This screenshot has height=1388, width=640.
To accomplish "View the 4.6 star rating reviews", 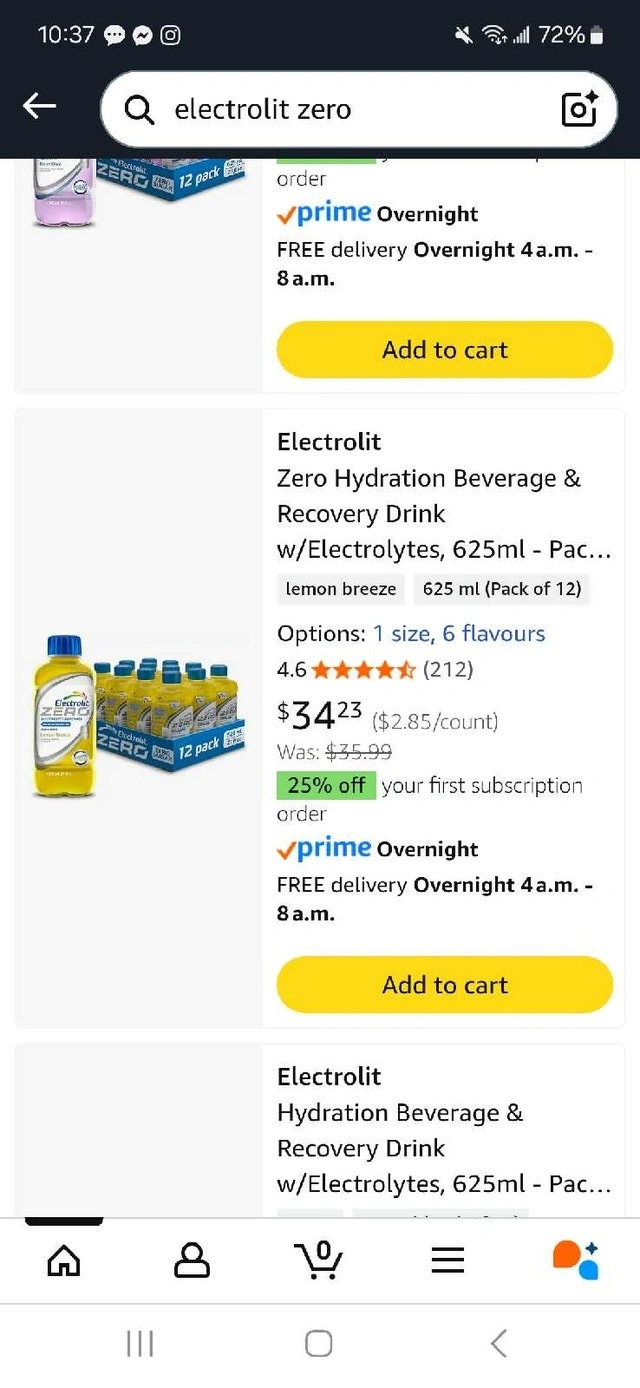I will pyautogui.click(x=375, y=669).
